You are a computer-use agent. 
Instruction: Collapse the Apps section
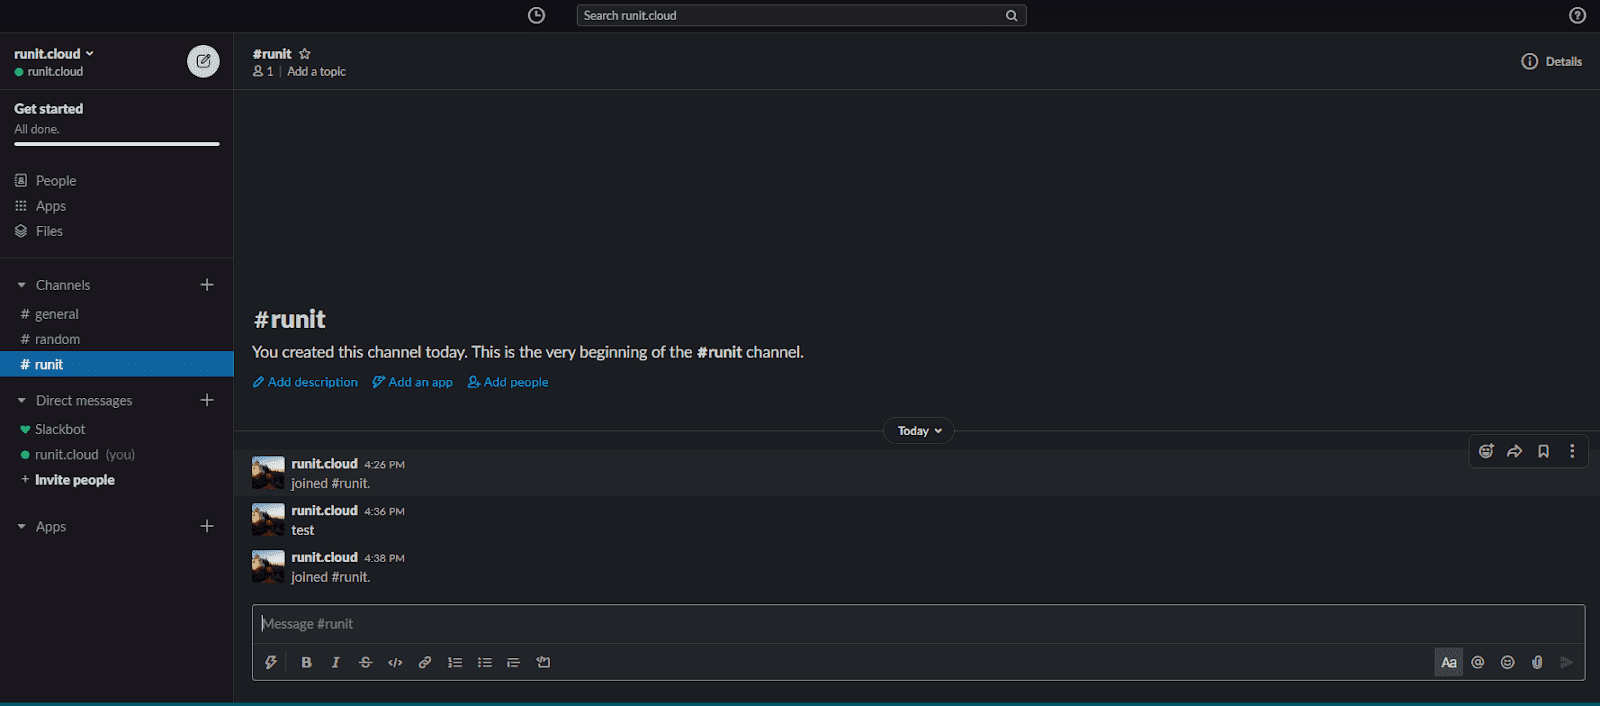22,527
